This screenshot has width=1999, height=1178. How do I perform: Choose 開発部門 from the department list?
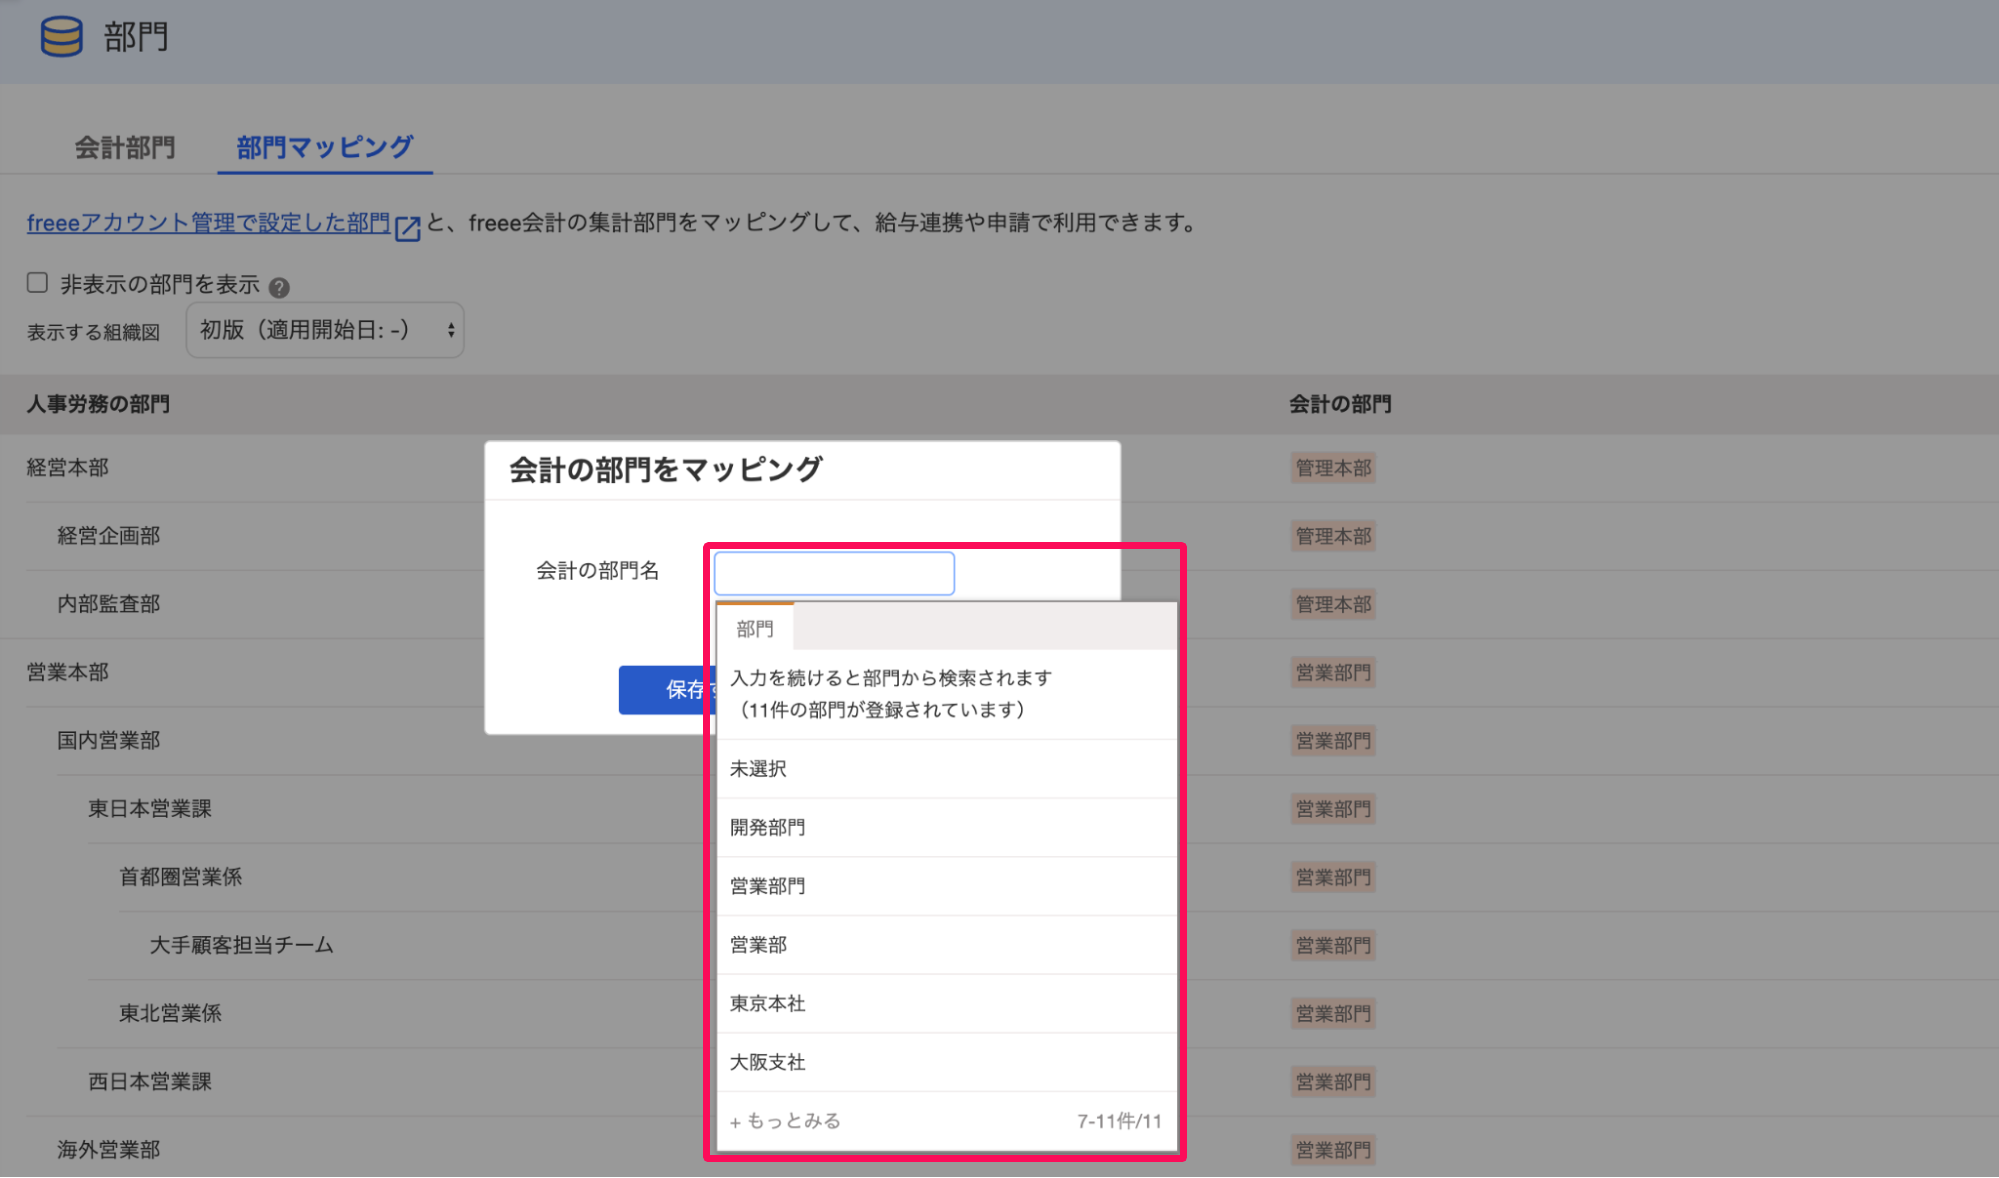946,827
